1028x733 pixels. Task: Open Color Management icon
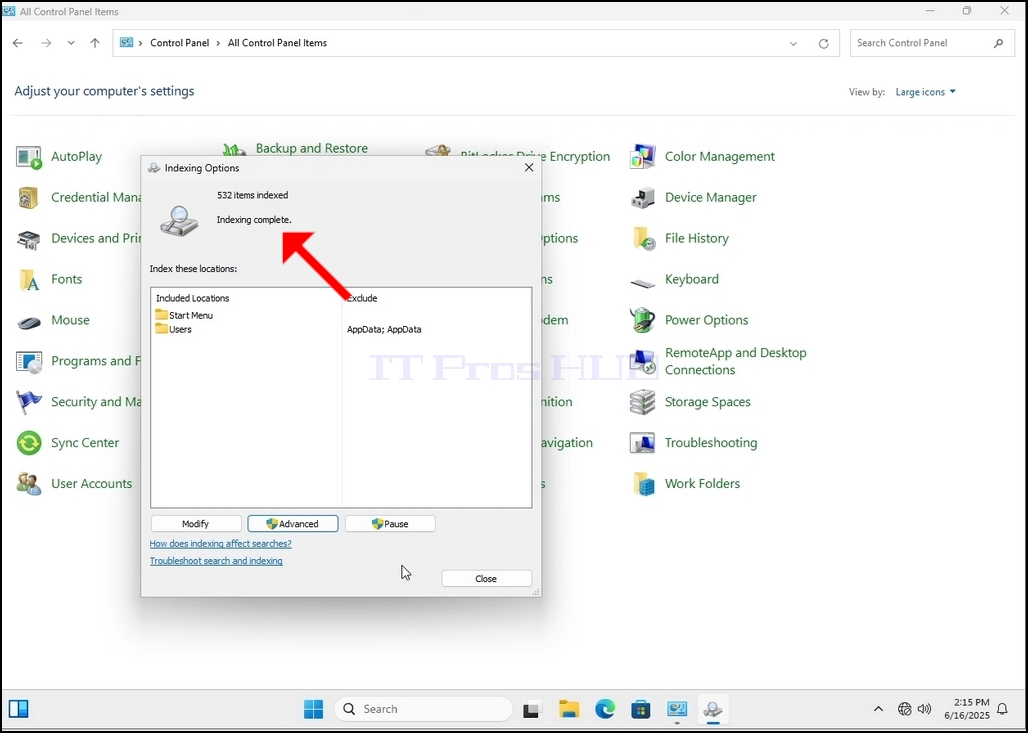coord(642,157)
